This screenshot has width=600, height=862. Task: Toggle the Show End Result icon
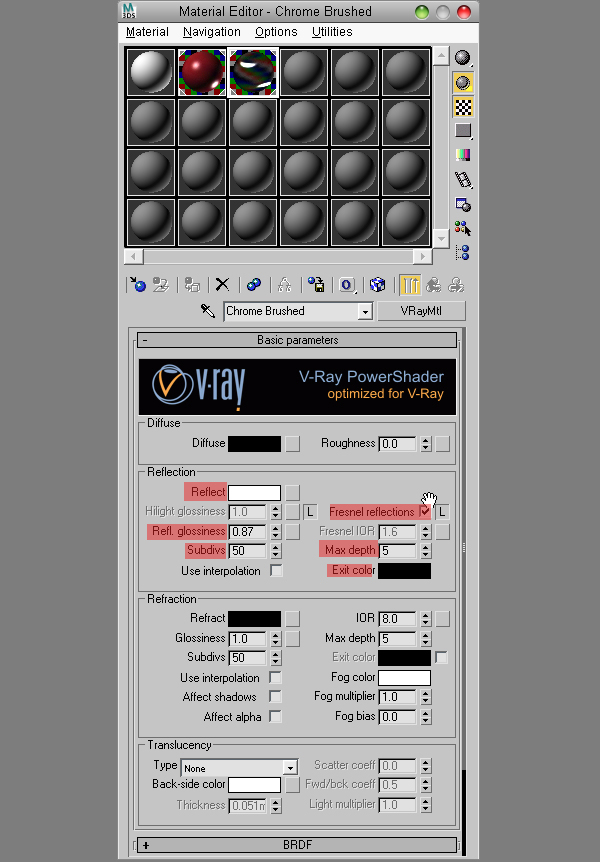tap(410, 284)
